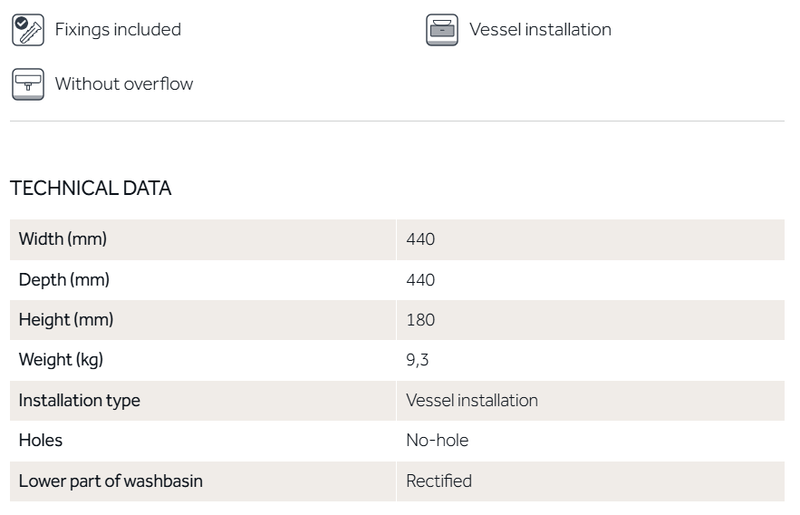Click the Weight (kg) row label

(x=61, y=360)
